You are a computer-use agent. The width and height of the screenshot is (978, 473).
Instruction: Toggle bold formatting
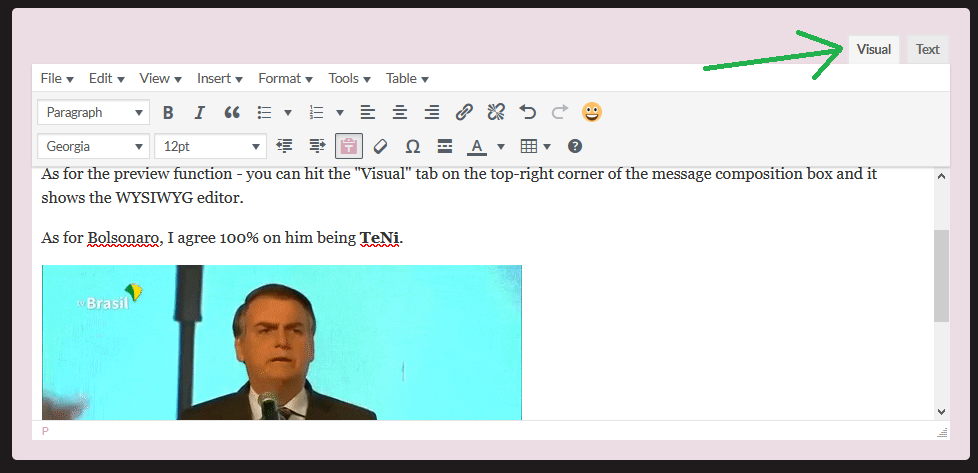[168, 113]
